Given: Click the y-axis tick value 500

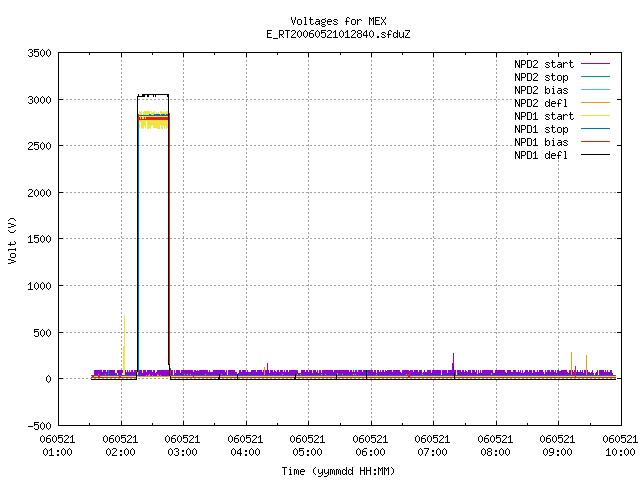Looking at the screenshot, I should [42, 333].
